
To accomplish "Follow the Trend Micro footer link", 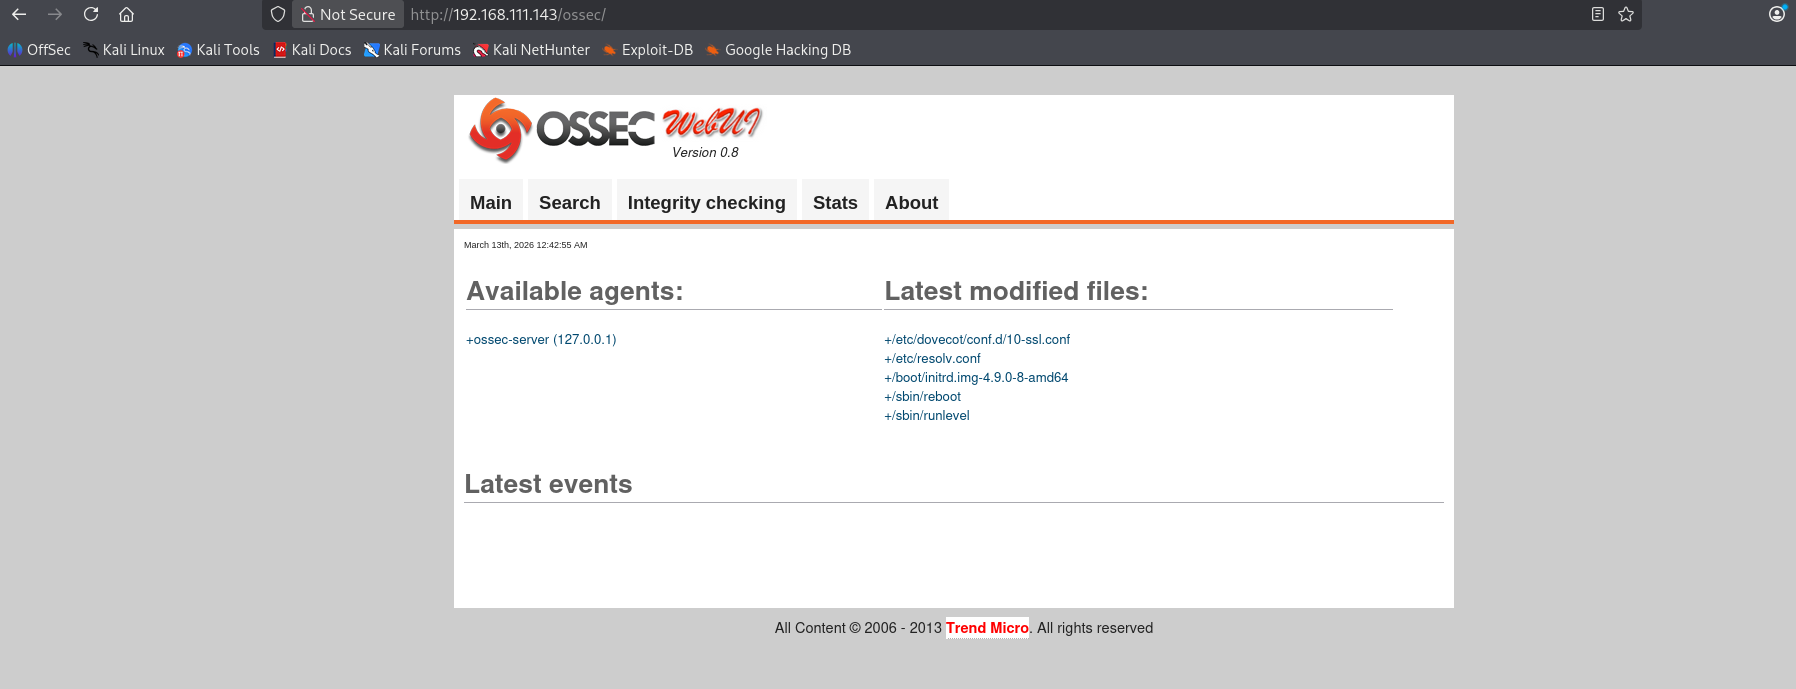I will [x=987, y=628].
